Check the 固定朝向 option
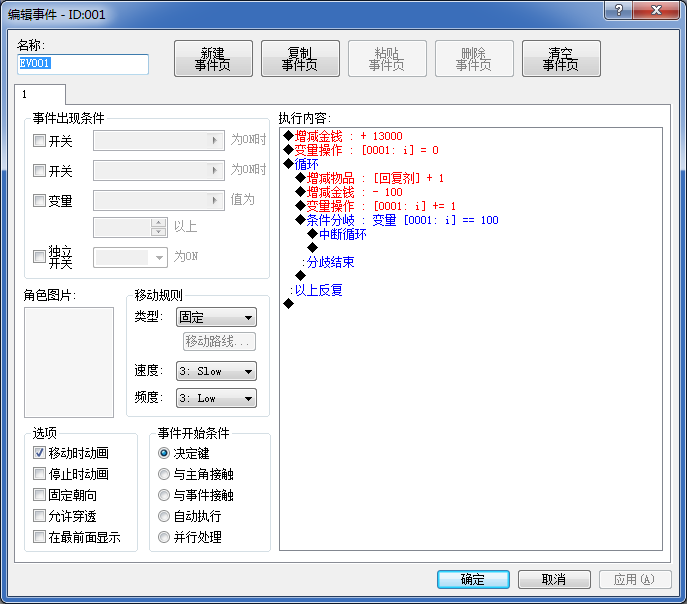Image resolution: width=687 pixels, height=604 pixels. (39, 495)
